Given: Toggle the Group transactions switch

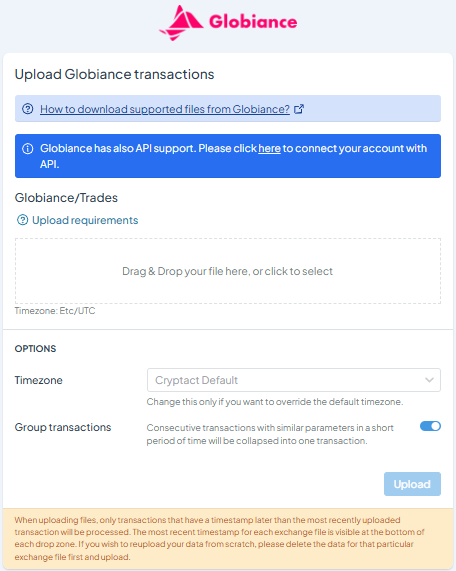Looking at the screenshot, I should click(430, 426).
